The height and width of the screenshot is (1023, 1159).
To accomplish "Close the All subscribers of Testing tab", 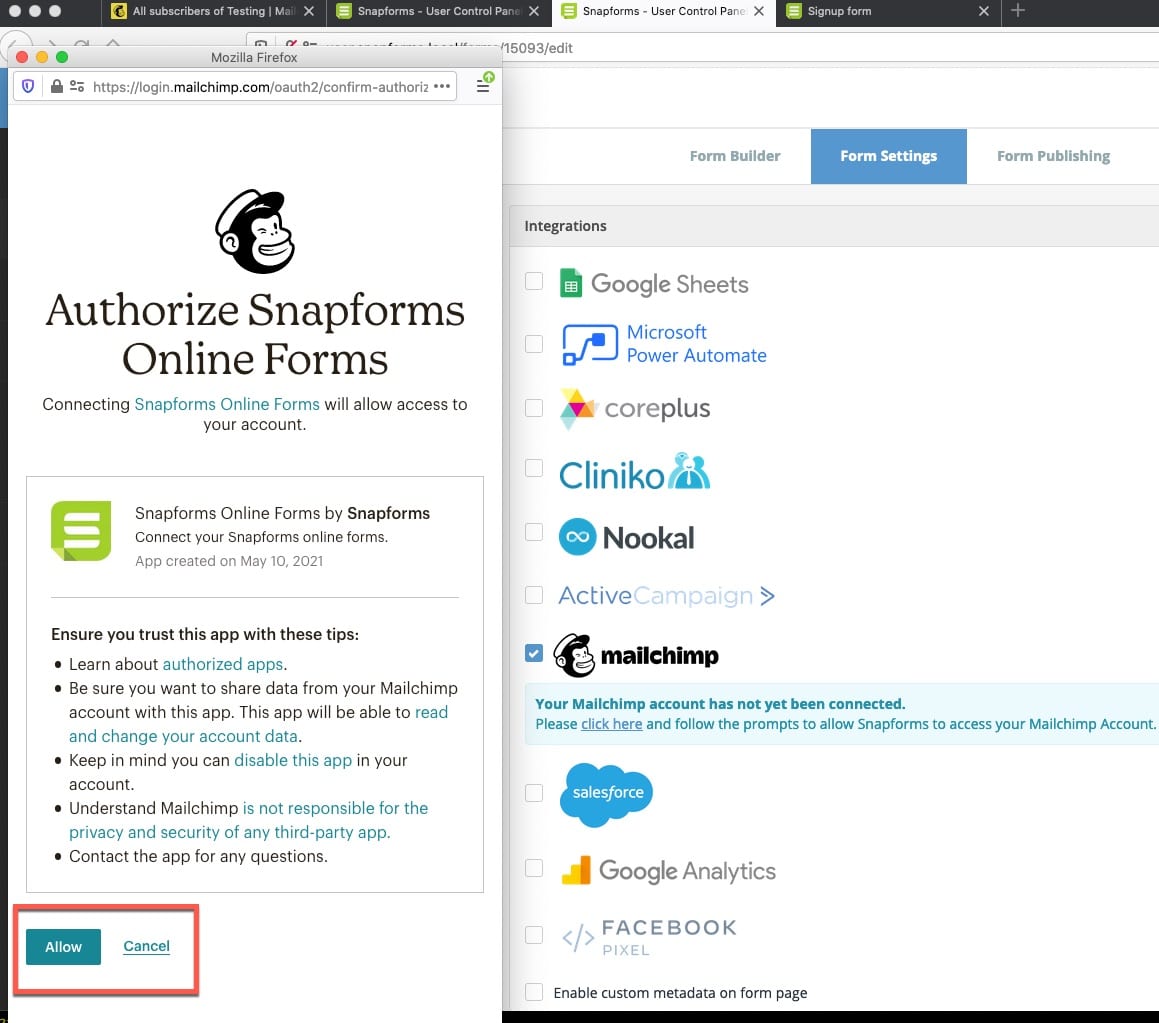I will click(x=309, y=11).
